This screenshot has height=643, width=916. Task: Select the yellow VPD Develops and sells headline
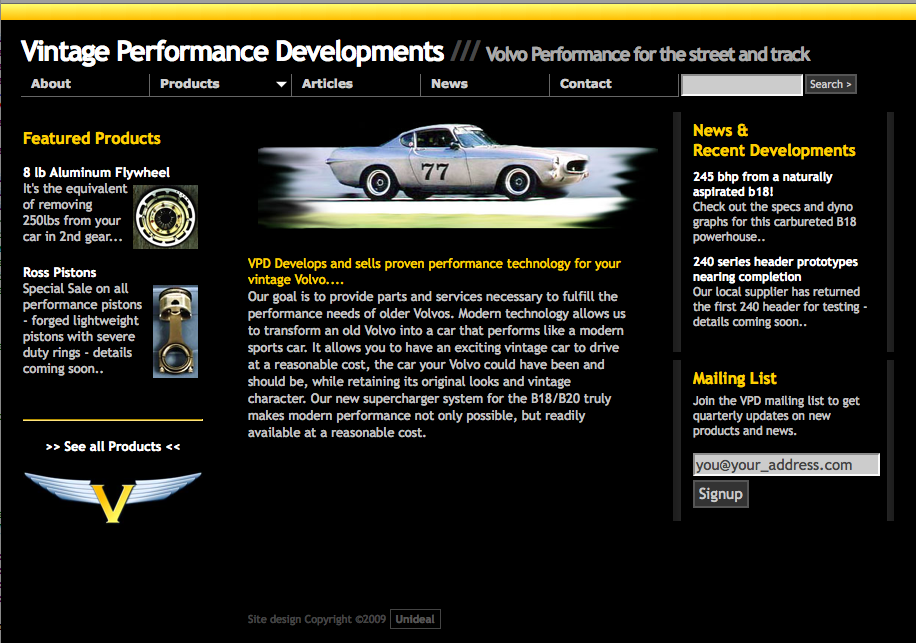pyautogui.click(x=434, y=272)
